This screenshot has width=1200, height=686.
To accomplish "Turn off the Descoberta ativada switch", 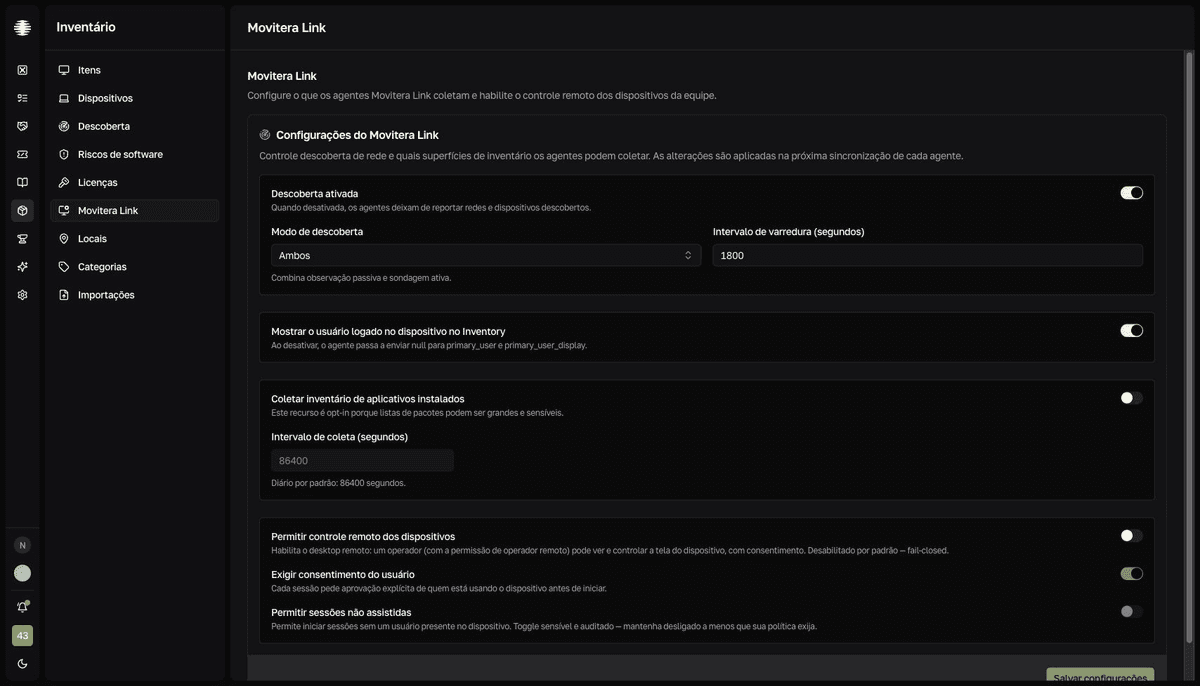I will [1131, 193].
